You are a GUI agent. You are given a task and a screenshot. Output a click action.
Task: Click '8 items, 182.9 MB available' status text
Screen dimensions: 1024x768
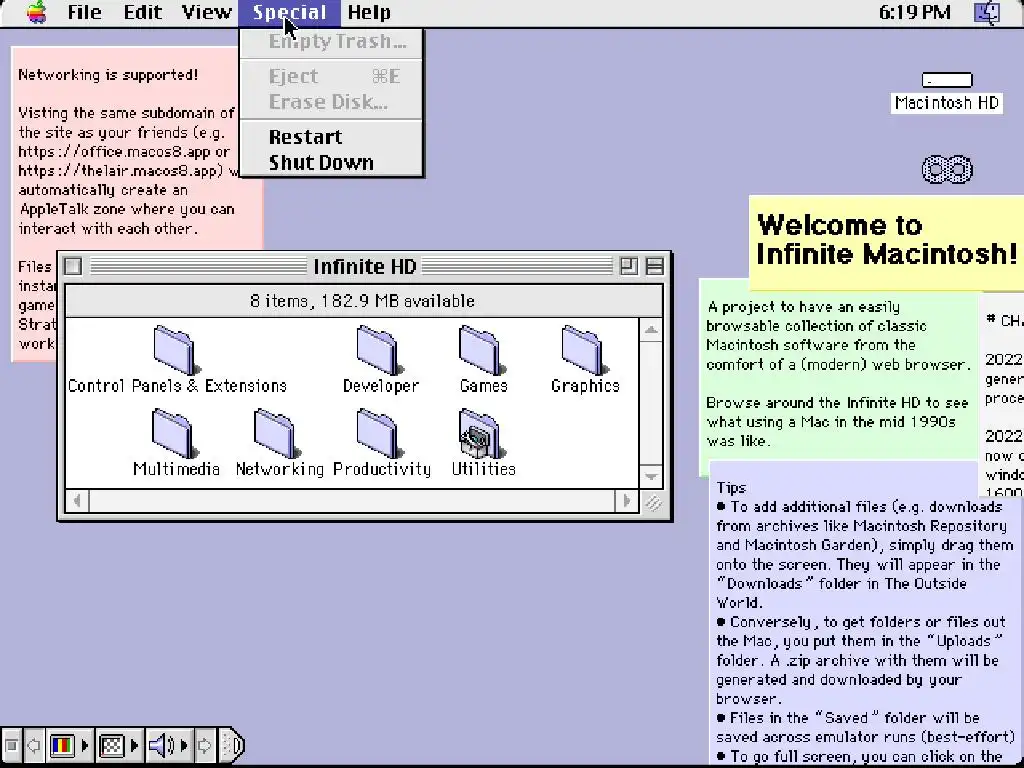[x=362, y=301]
